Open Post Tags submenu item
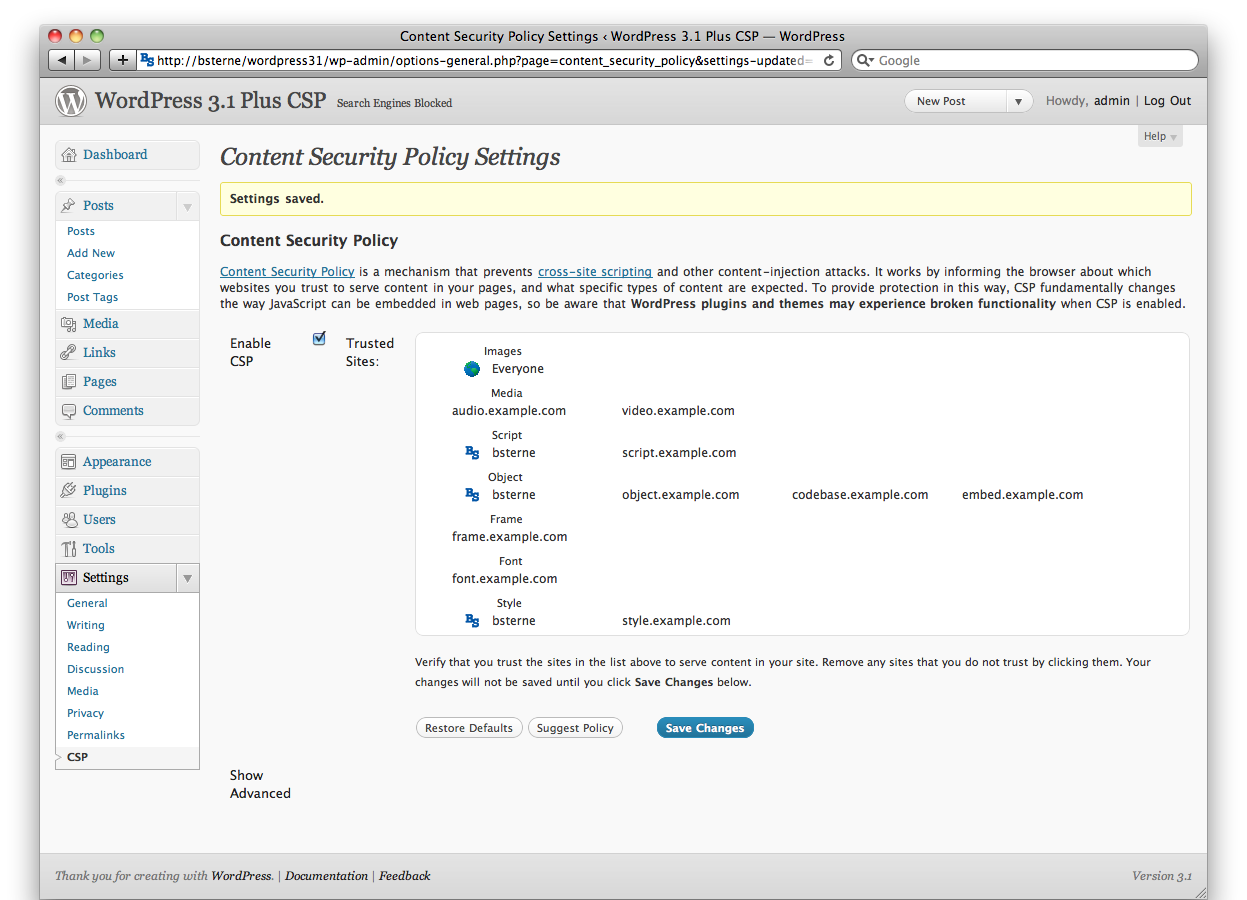Viewport: 1247px width, 900px height. (92, 297)
